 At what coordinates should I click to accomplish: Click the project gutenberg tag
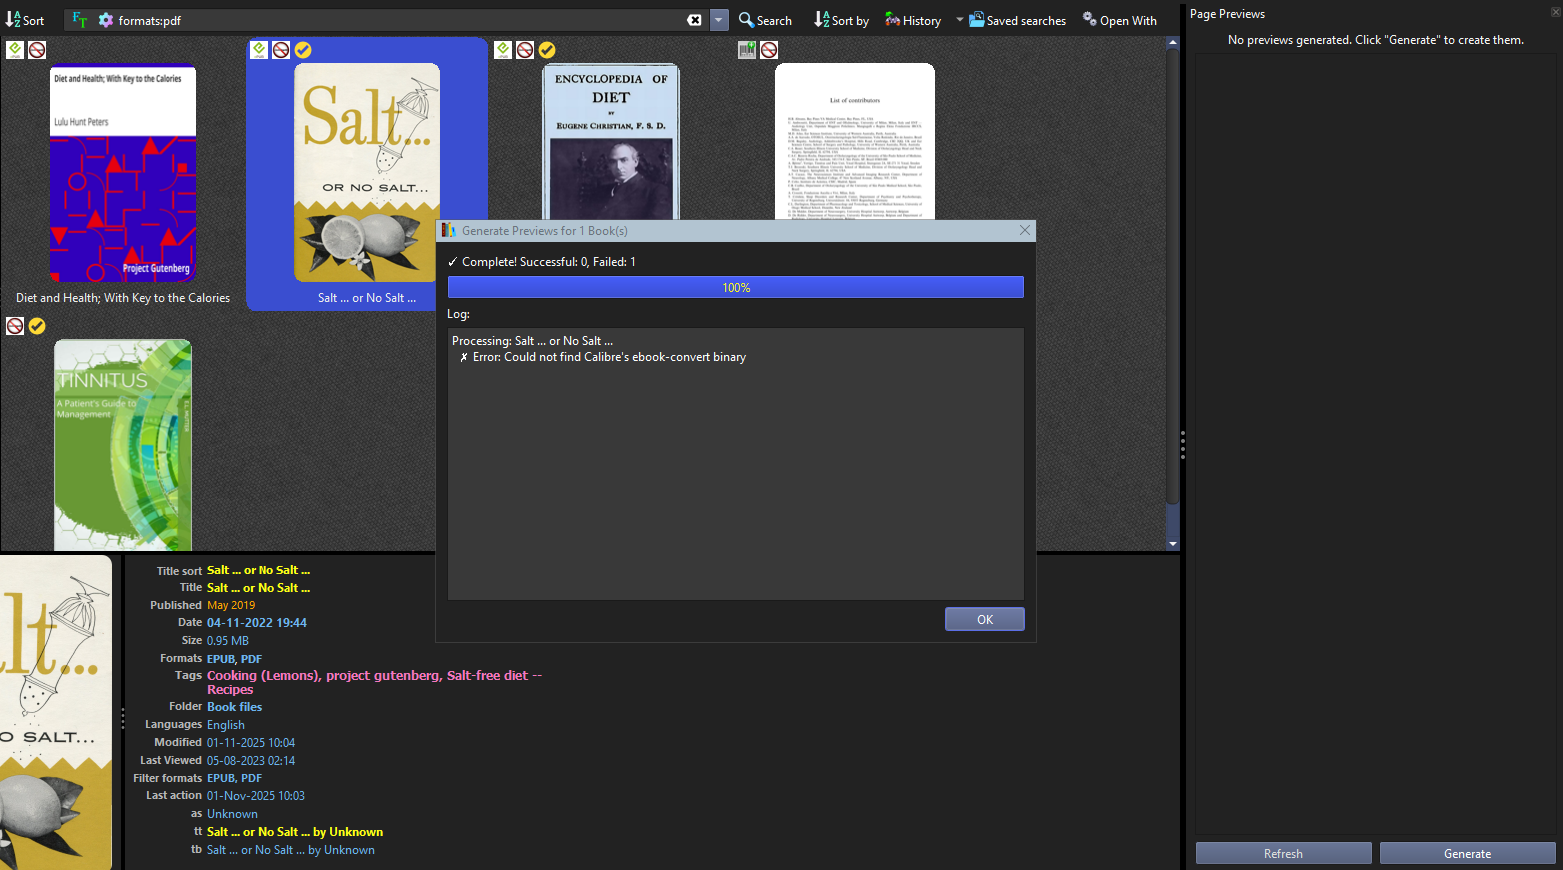click(383, 675)
